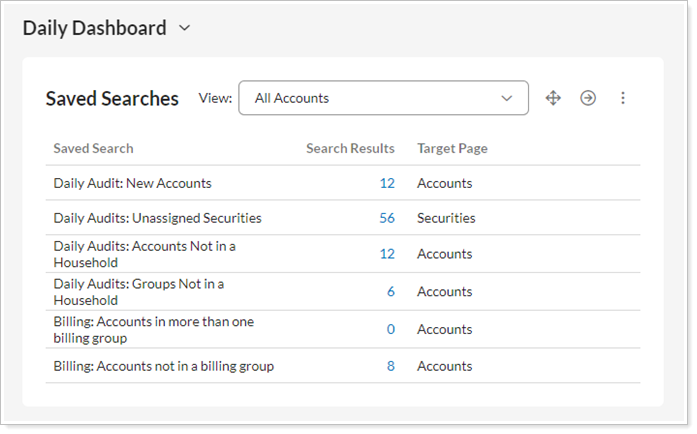The height and width of the screenshot is (434, 697).
Task: Open the 8 results for Accounts not in a billing group
Action: (390, 366)
